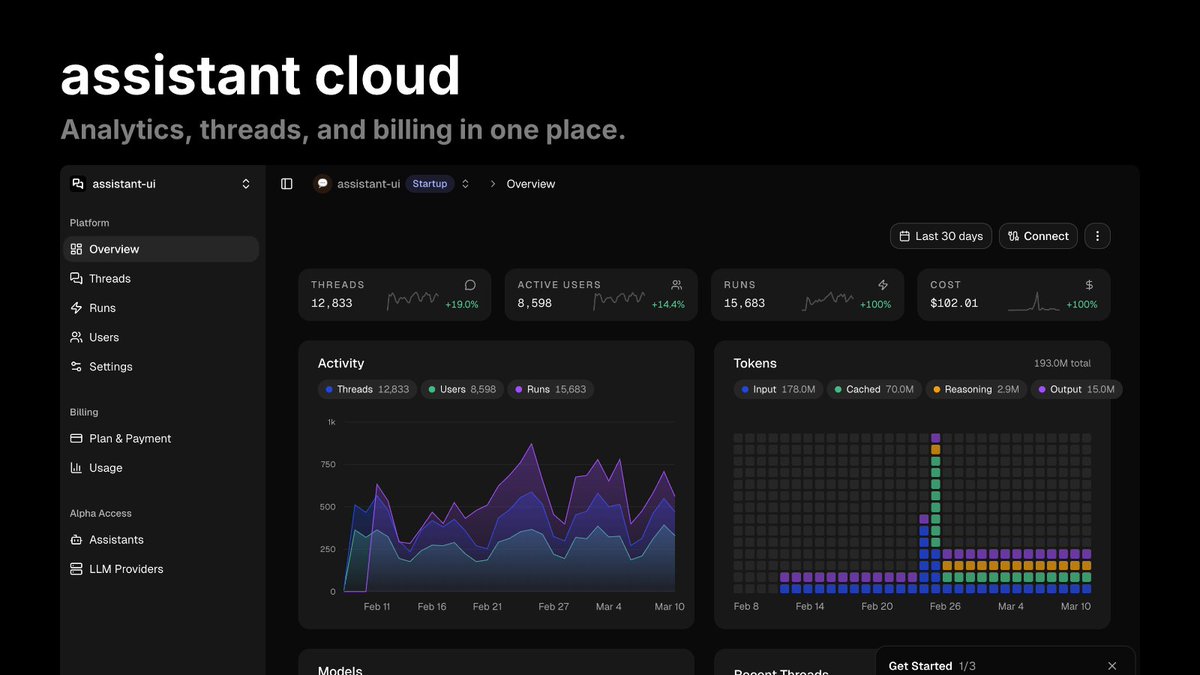Click the LLM Providers server icon
This screenshot has height=675, width=1200.
[x=77, y=569]
